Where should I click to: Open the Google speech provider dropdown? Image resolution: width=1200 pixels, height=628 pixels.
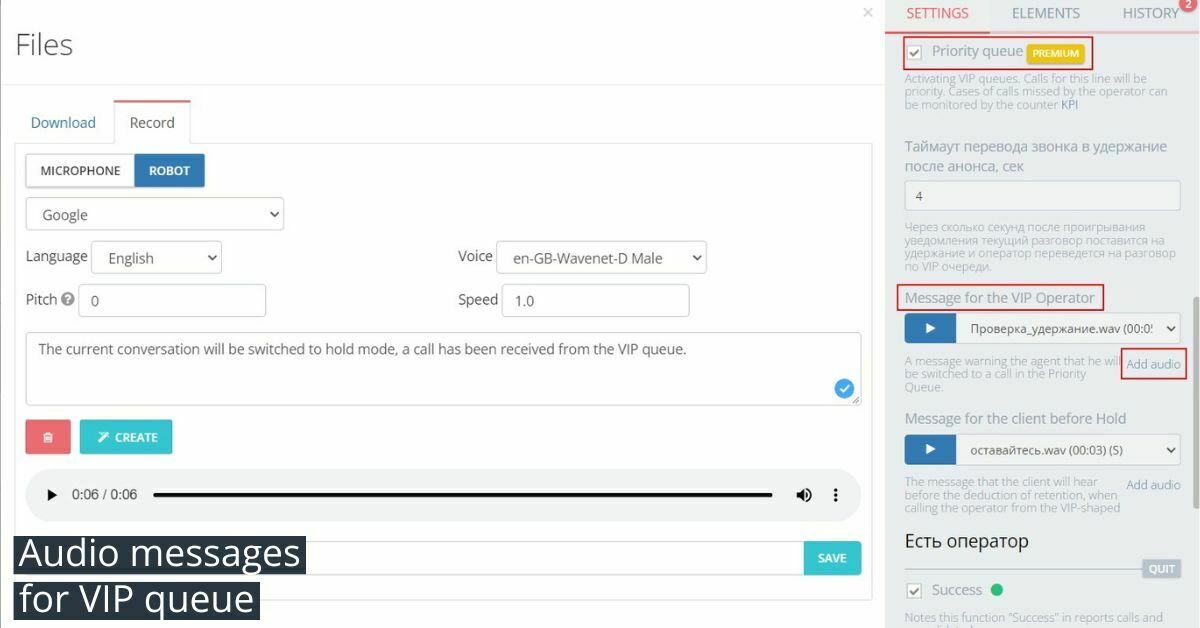[x=154, y=213]
